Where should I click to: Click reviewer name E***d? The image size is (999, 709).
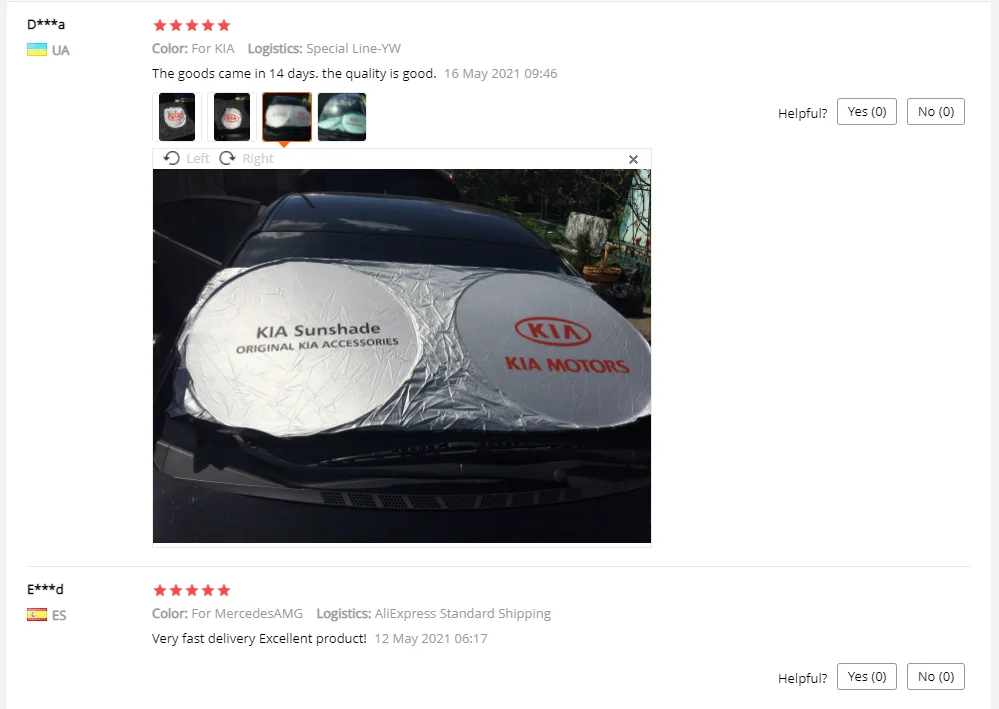(x=45, y=589)
